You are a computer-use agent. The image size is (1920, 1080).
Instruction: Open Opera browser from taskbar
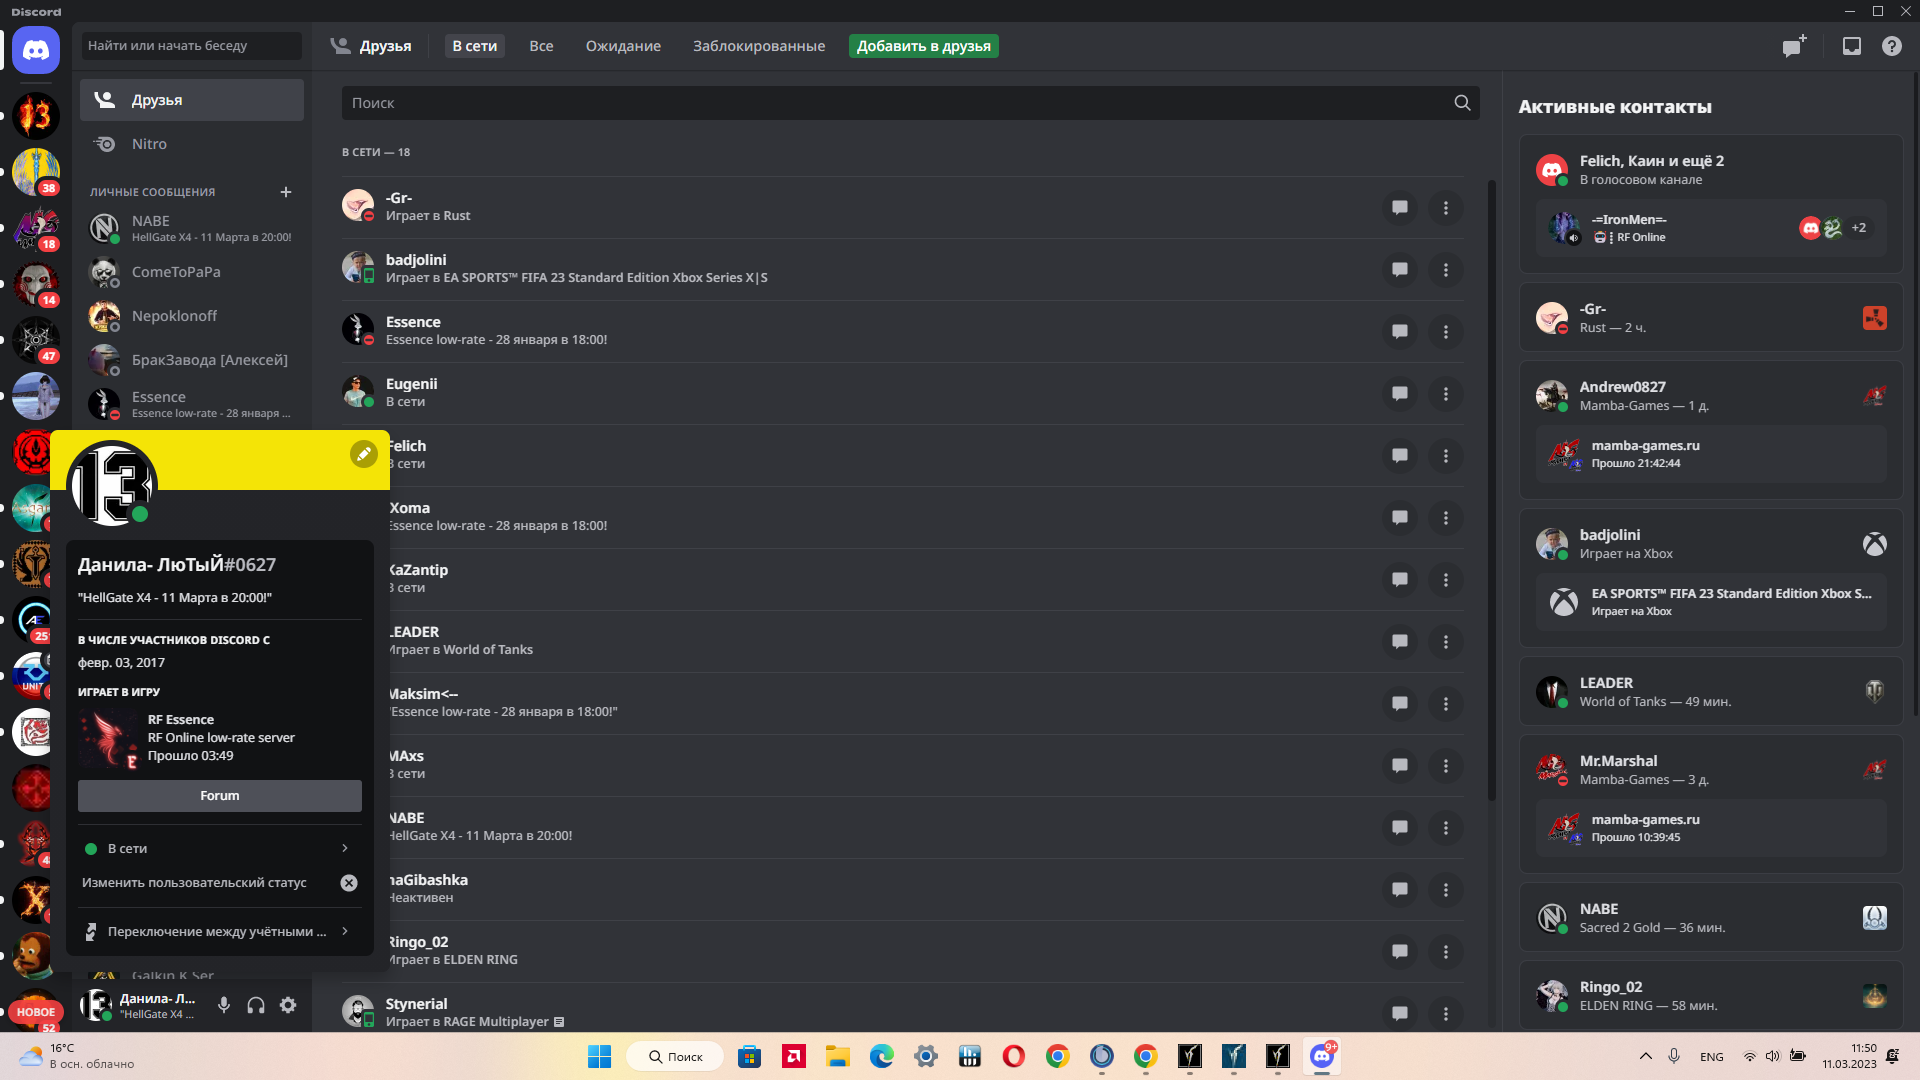tap(1013, 1056)
